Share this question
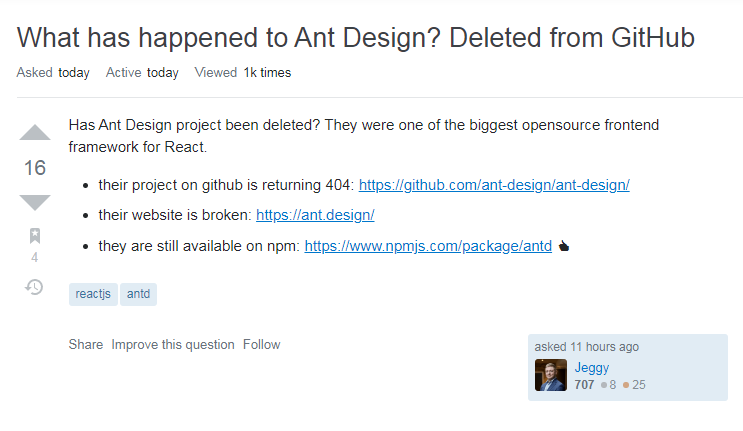The width and height of the screenshot is (743, 431). point(86,344)
